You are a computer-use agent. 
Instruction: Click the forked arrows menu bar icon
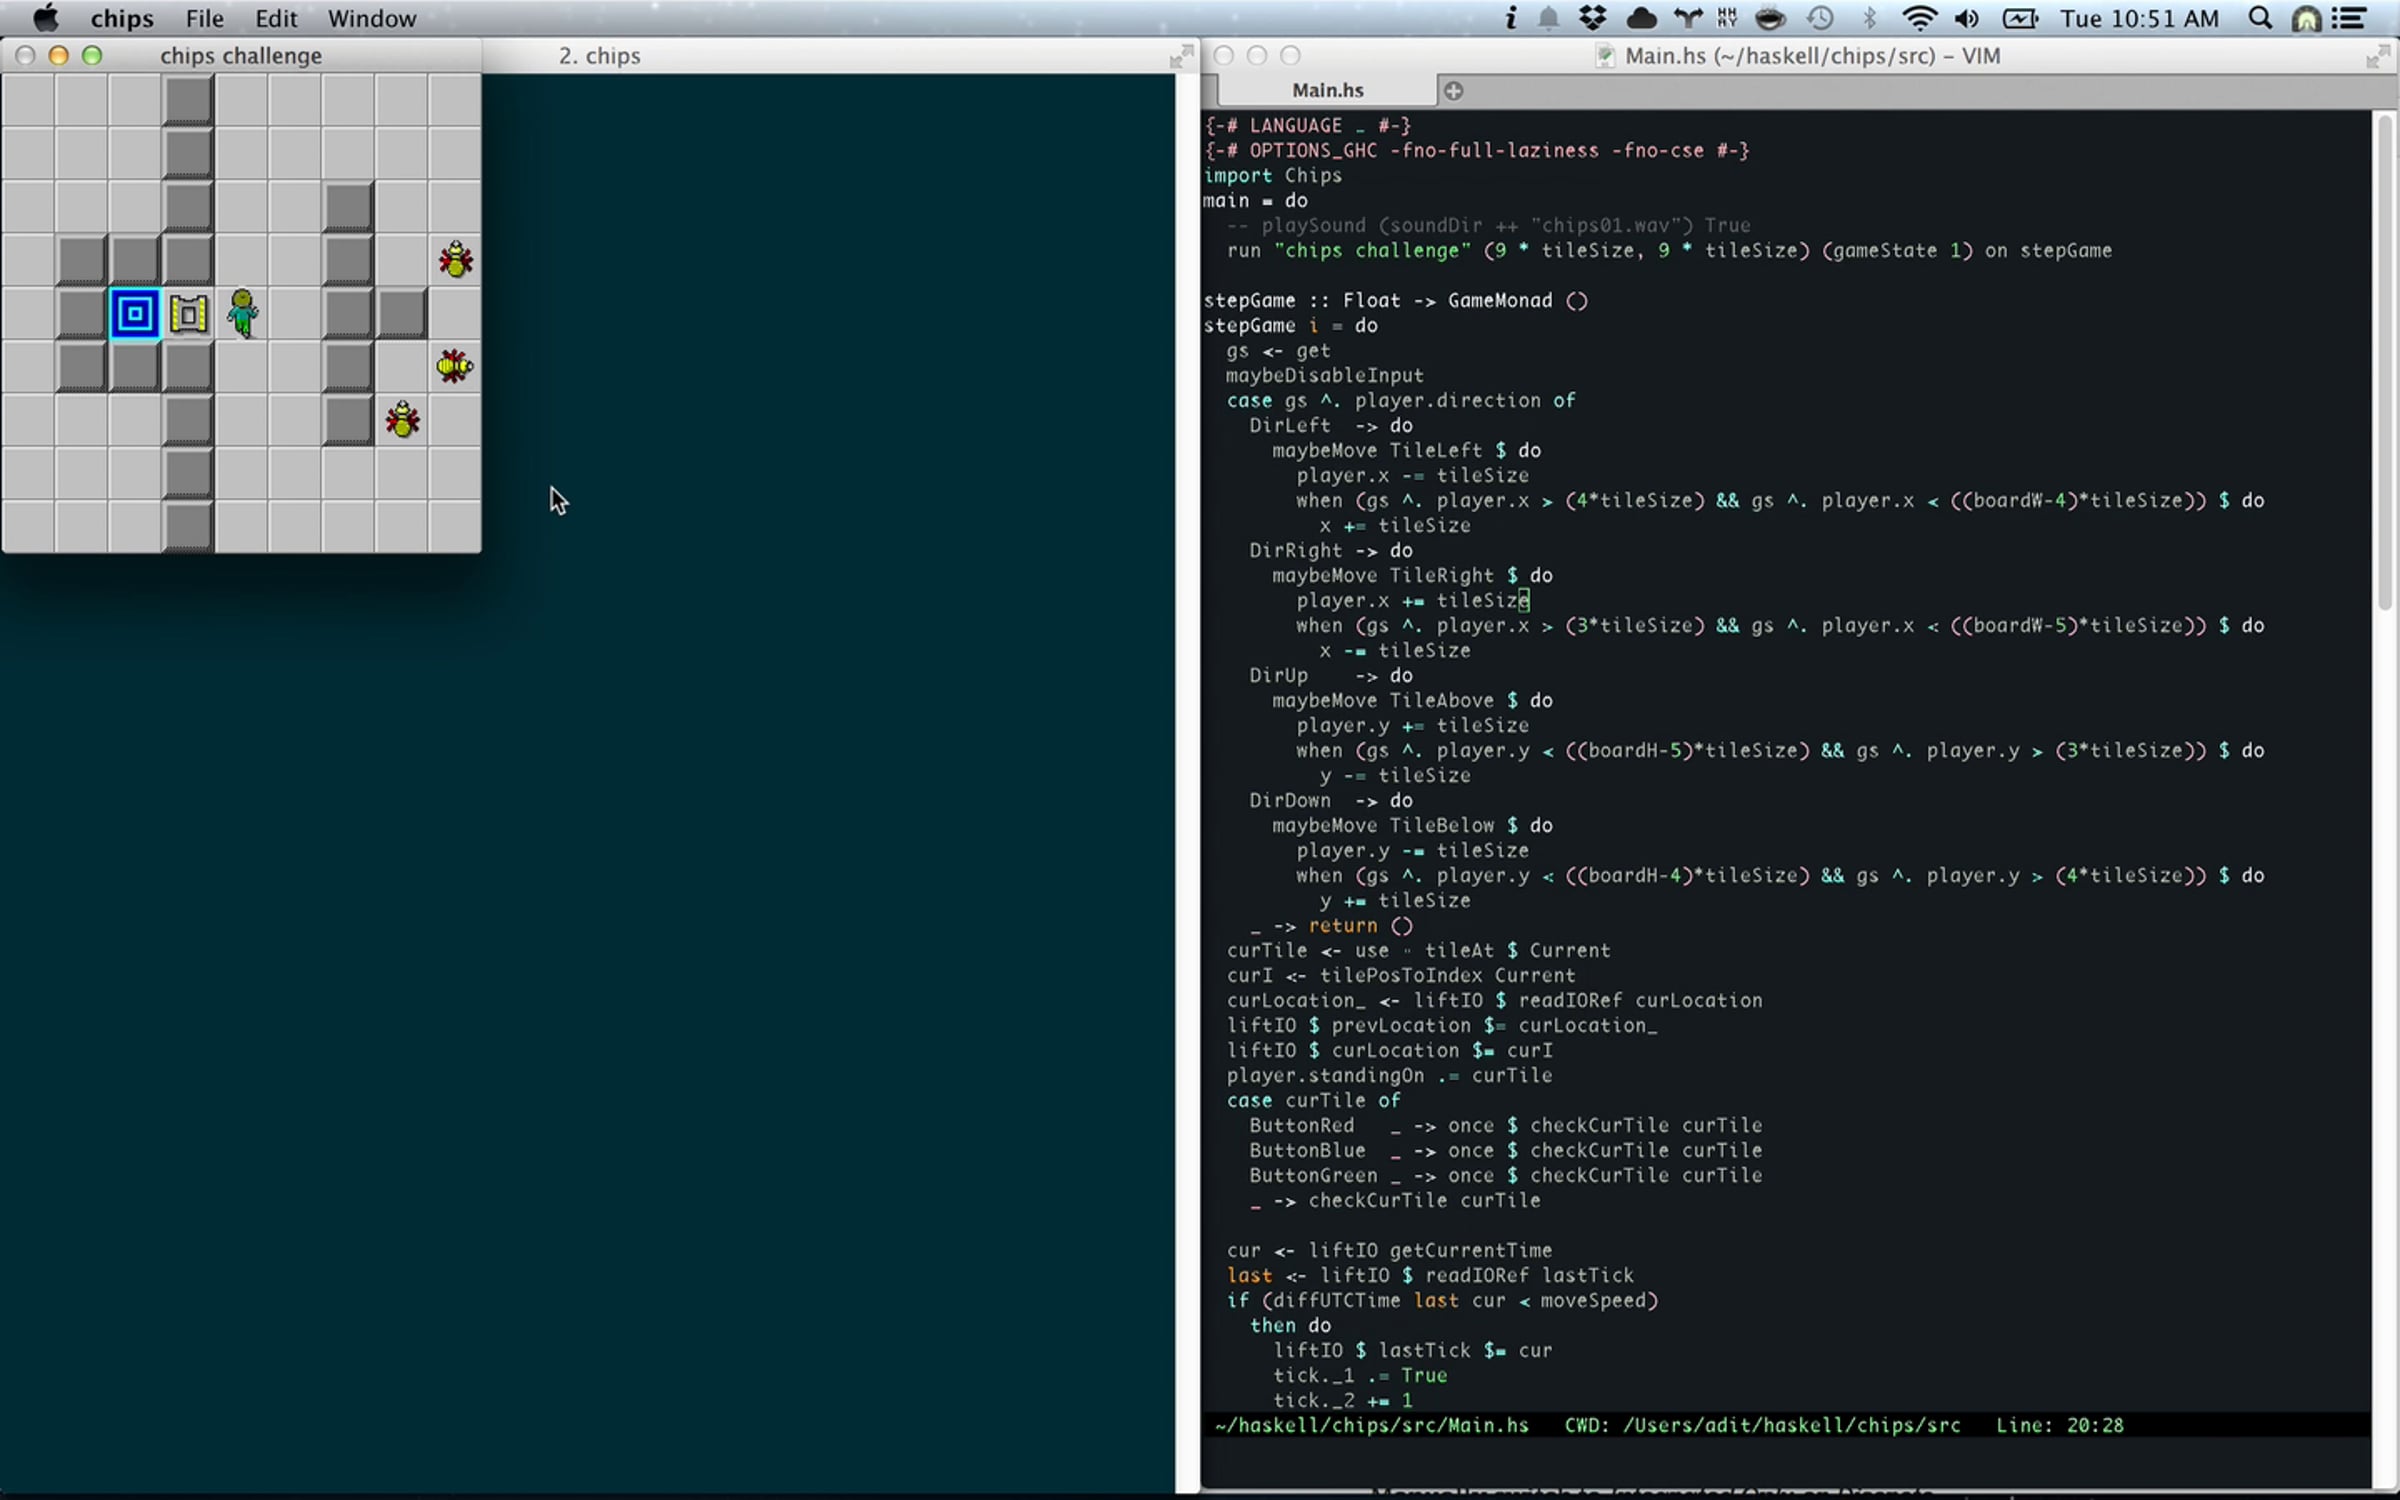[1688, 18]
